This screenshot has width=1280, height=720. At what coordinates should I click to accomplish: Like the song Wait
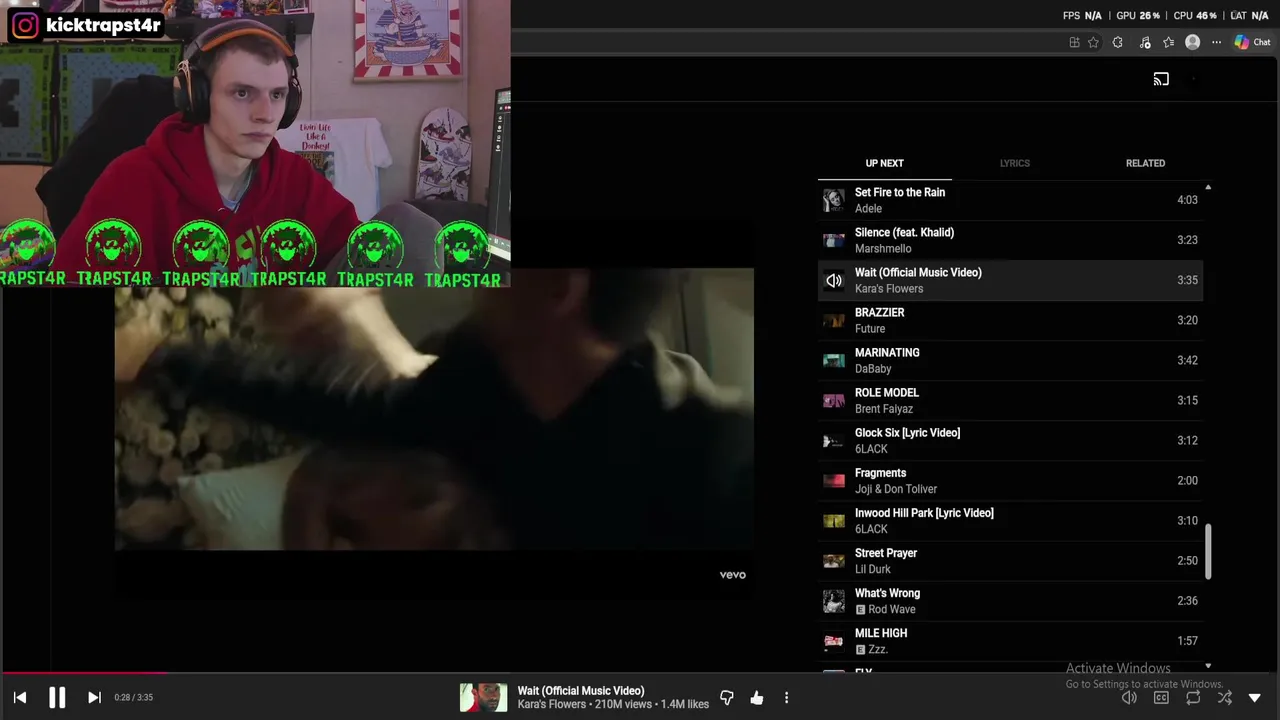coord(757,698)
